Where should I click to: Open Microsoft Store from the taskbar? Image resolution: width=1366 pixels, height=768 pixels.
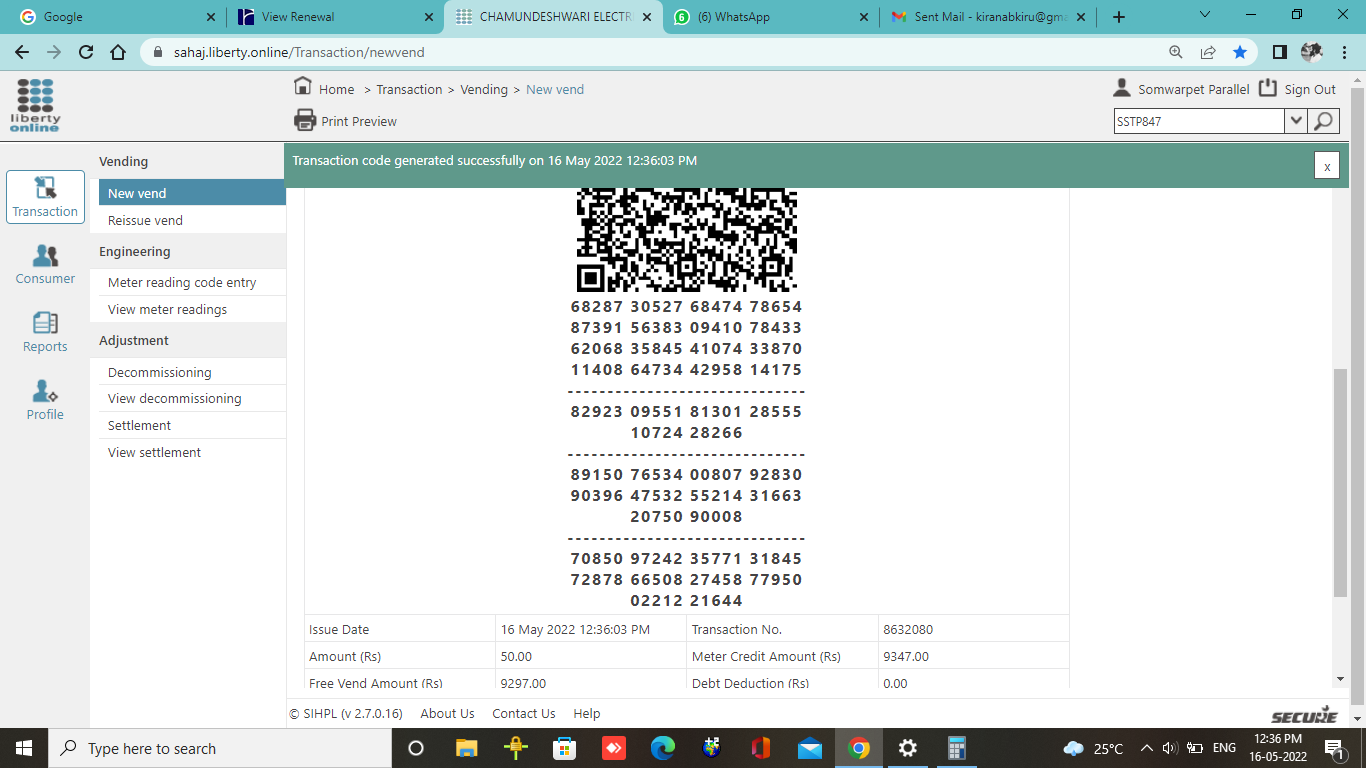point(565,748)
